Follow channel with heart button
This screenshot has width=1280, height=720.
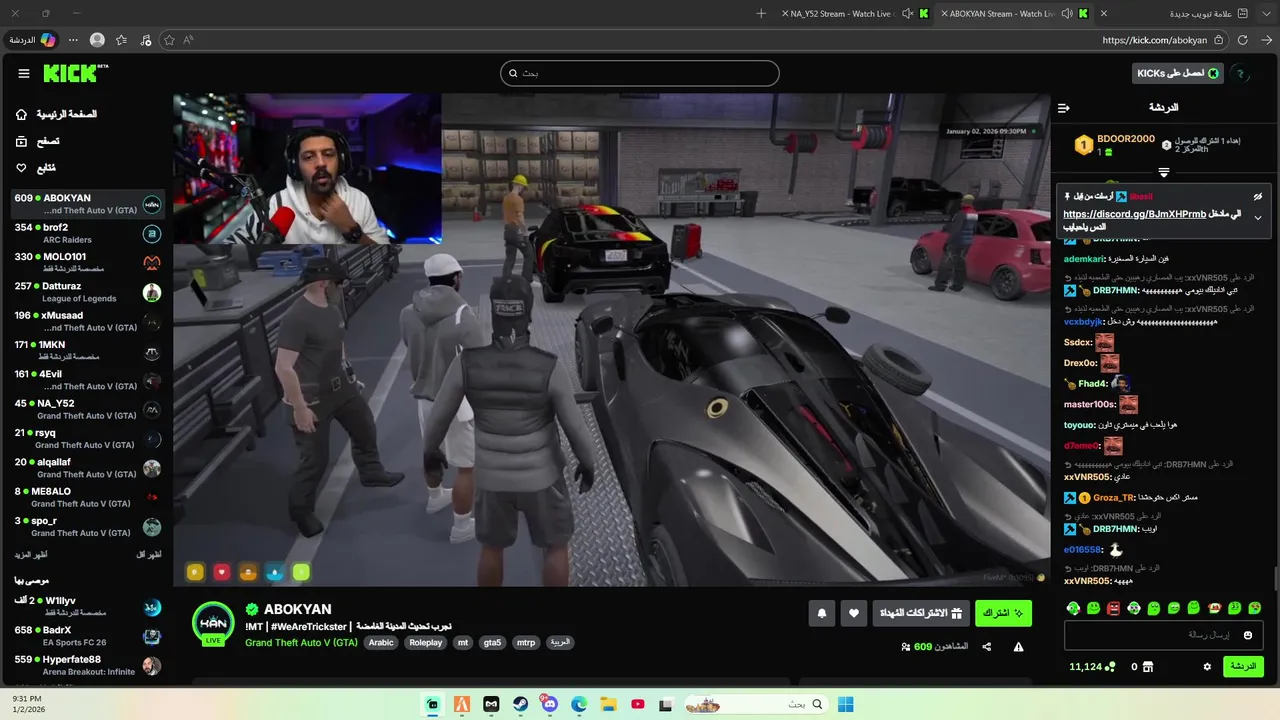pyautogui.click(x=854, y=613)
